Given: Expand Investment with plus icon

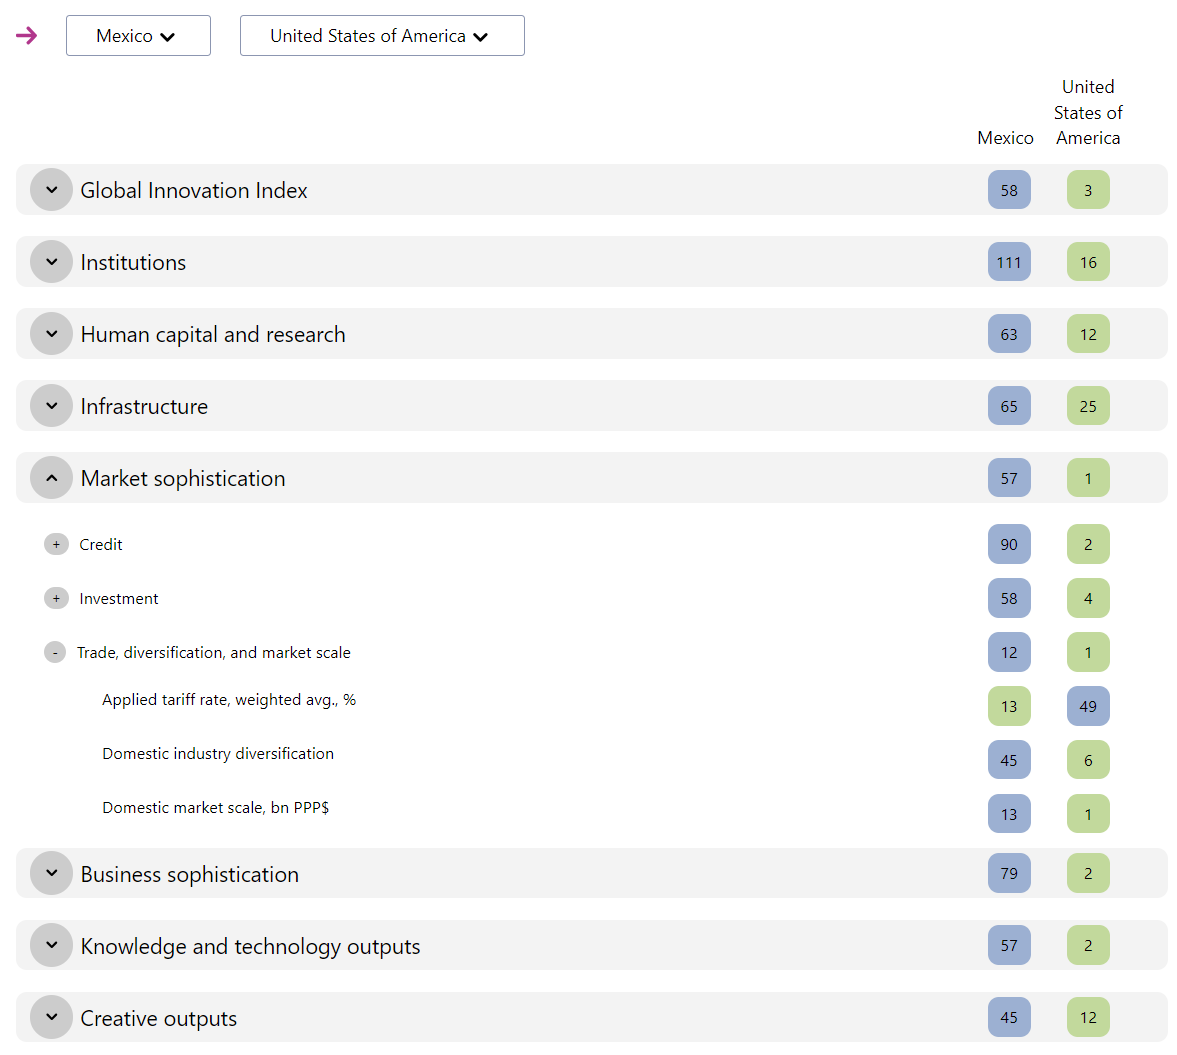Looking at the screenshot, I should tap(56, 598).
